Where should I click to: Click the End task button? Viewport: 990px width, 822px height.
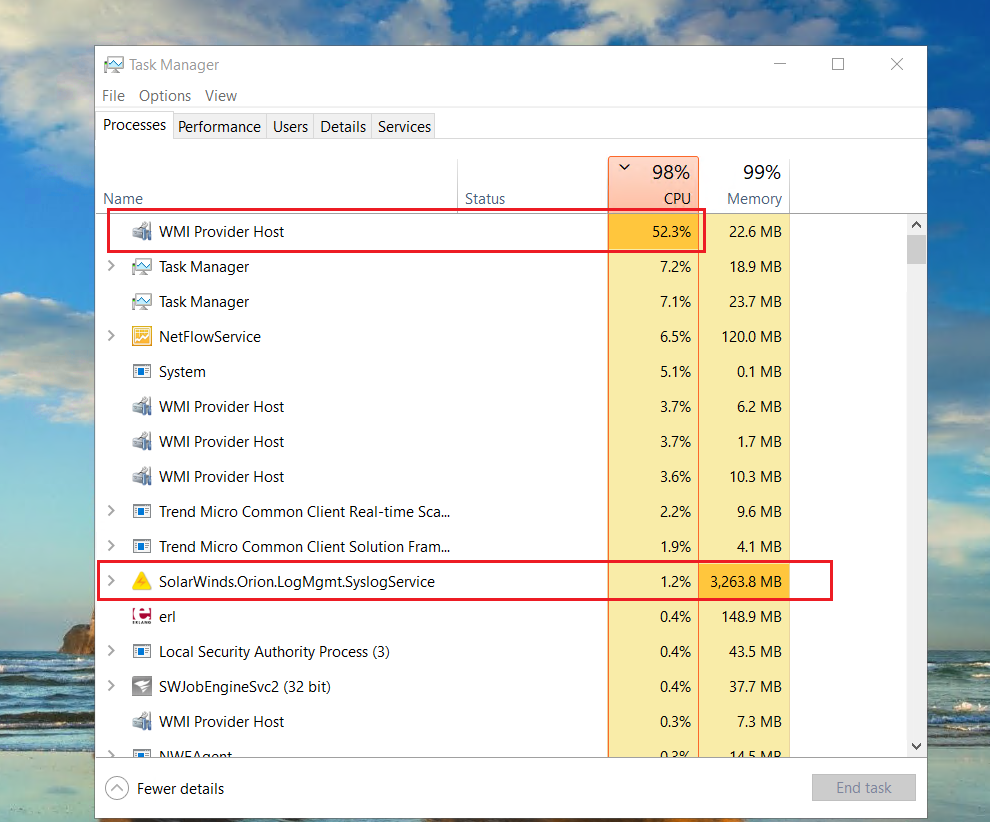864,787
